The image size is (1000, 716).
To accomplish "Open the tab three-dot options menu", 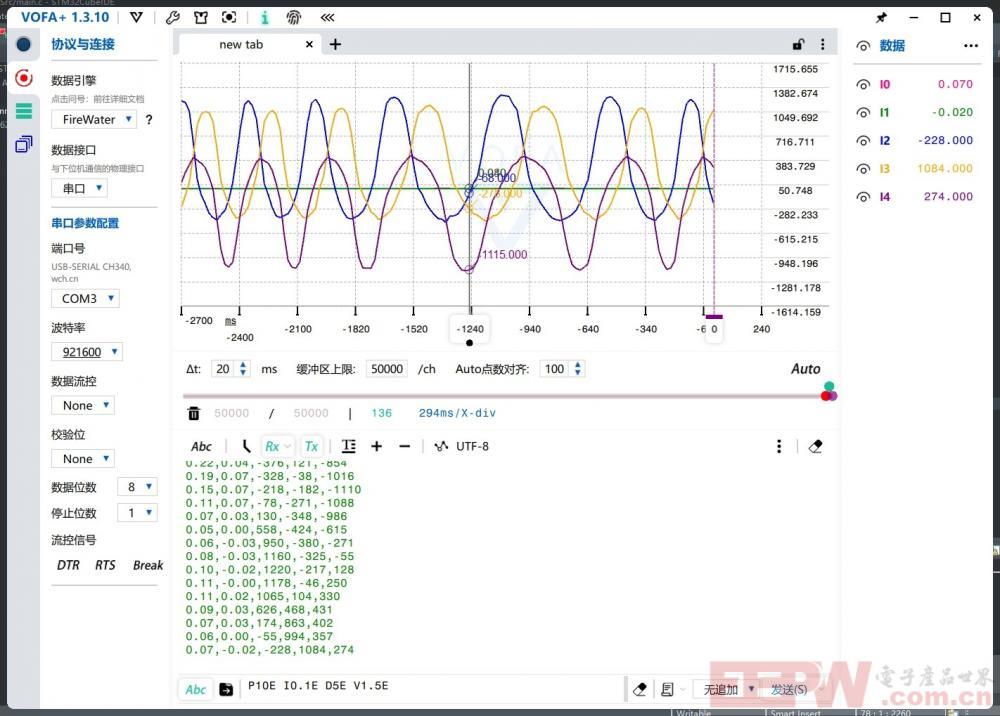I will point(823,44).
